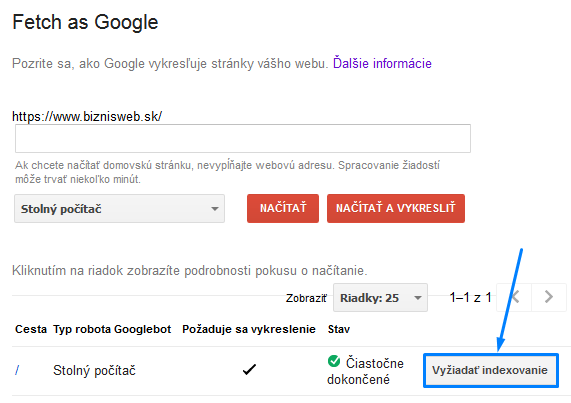Click Čiastočne dokončené status text
This screenshot has height=403, width=571.
pyautogui.click(x=366, y=371)
